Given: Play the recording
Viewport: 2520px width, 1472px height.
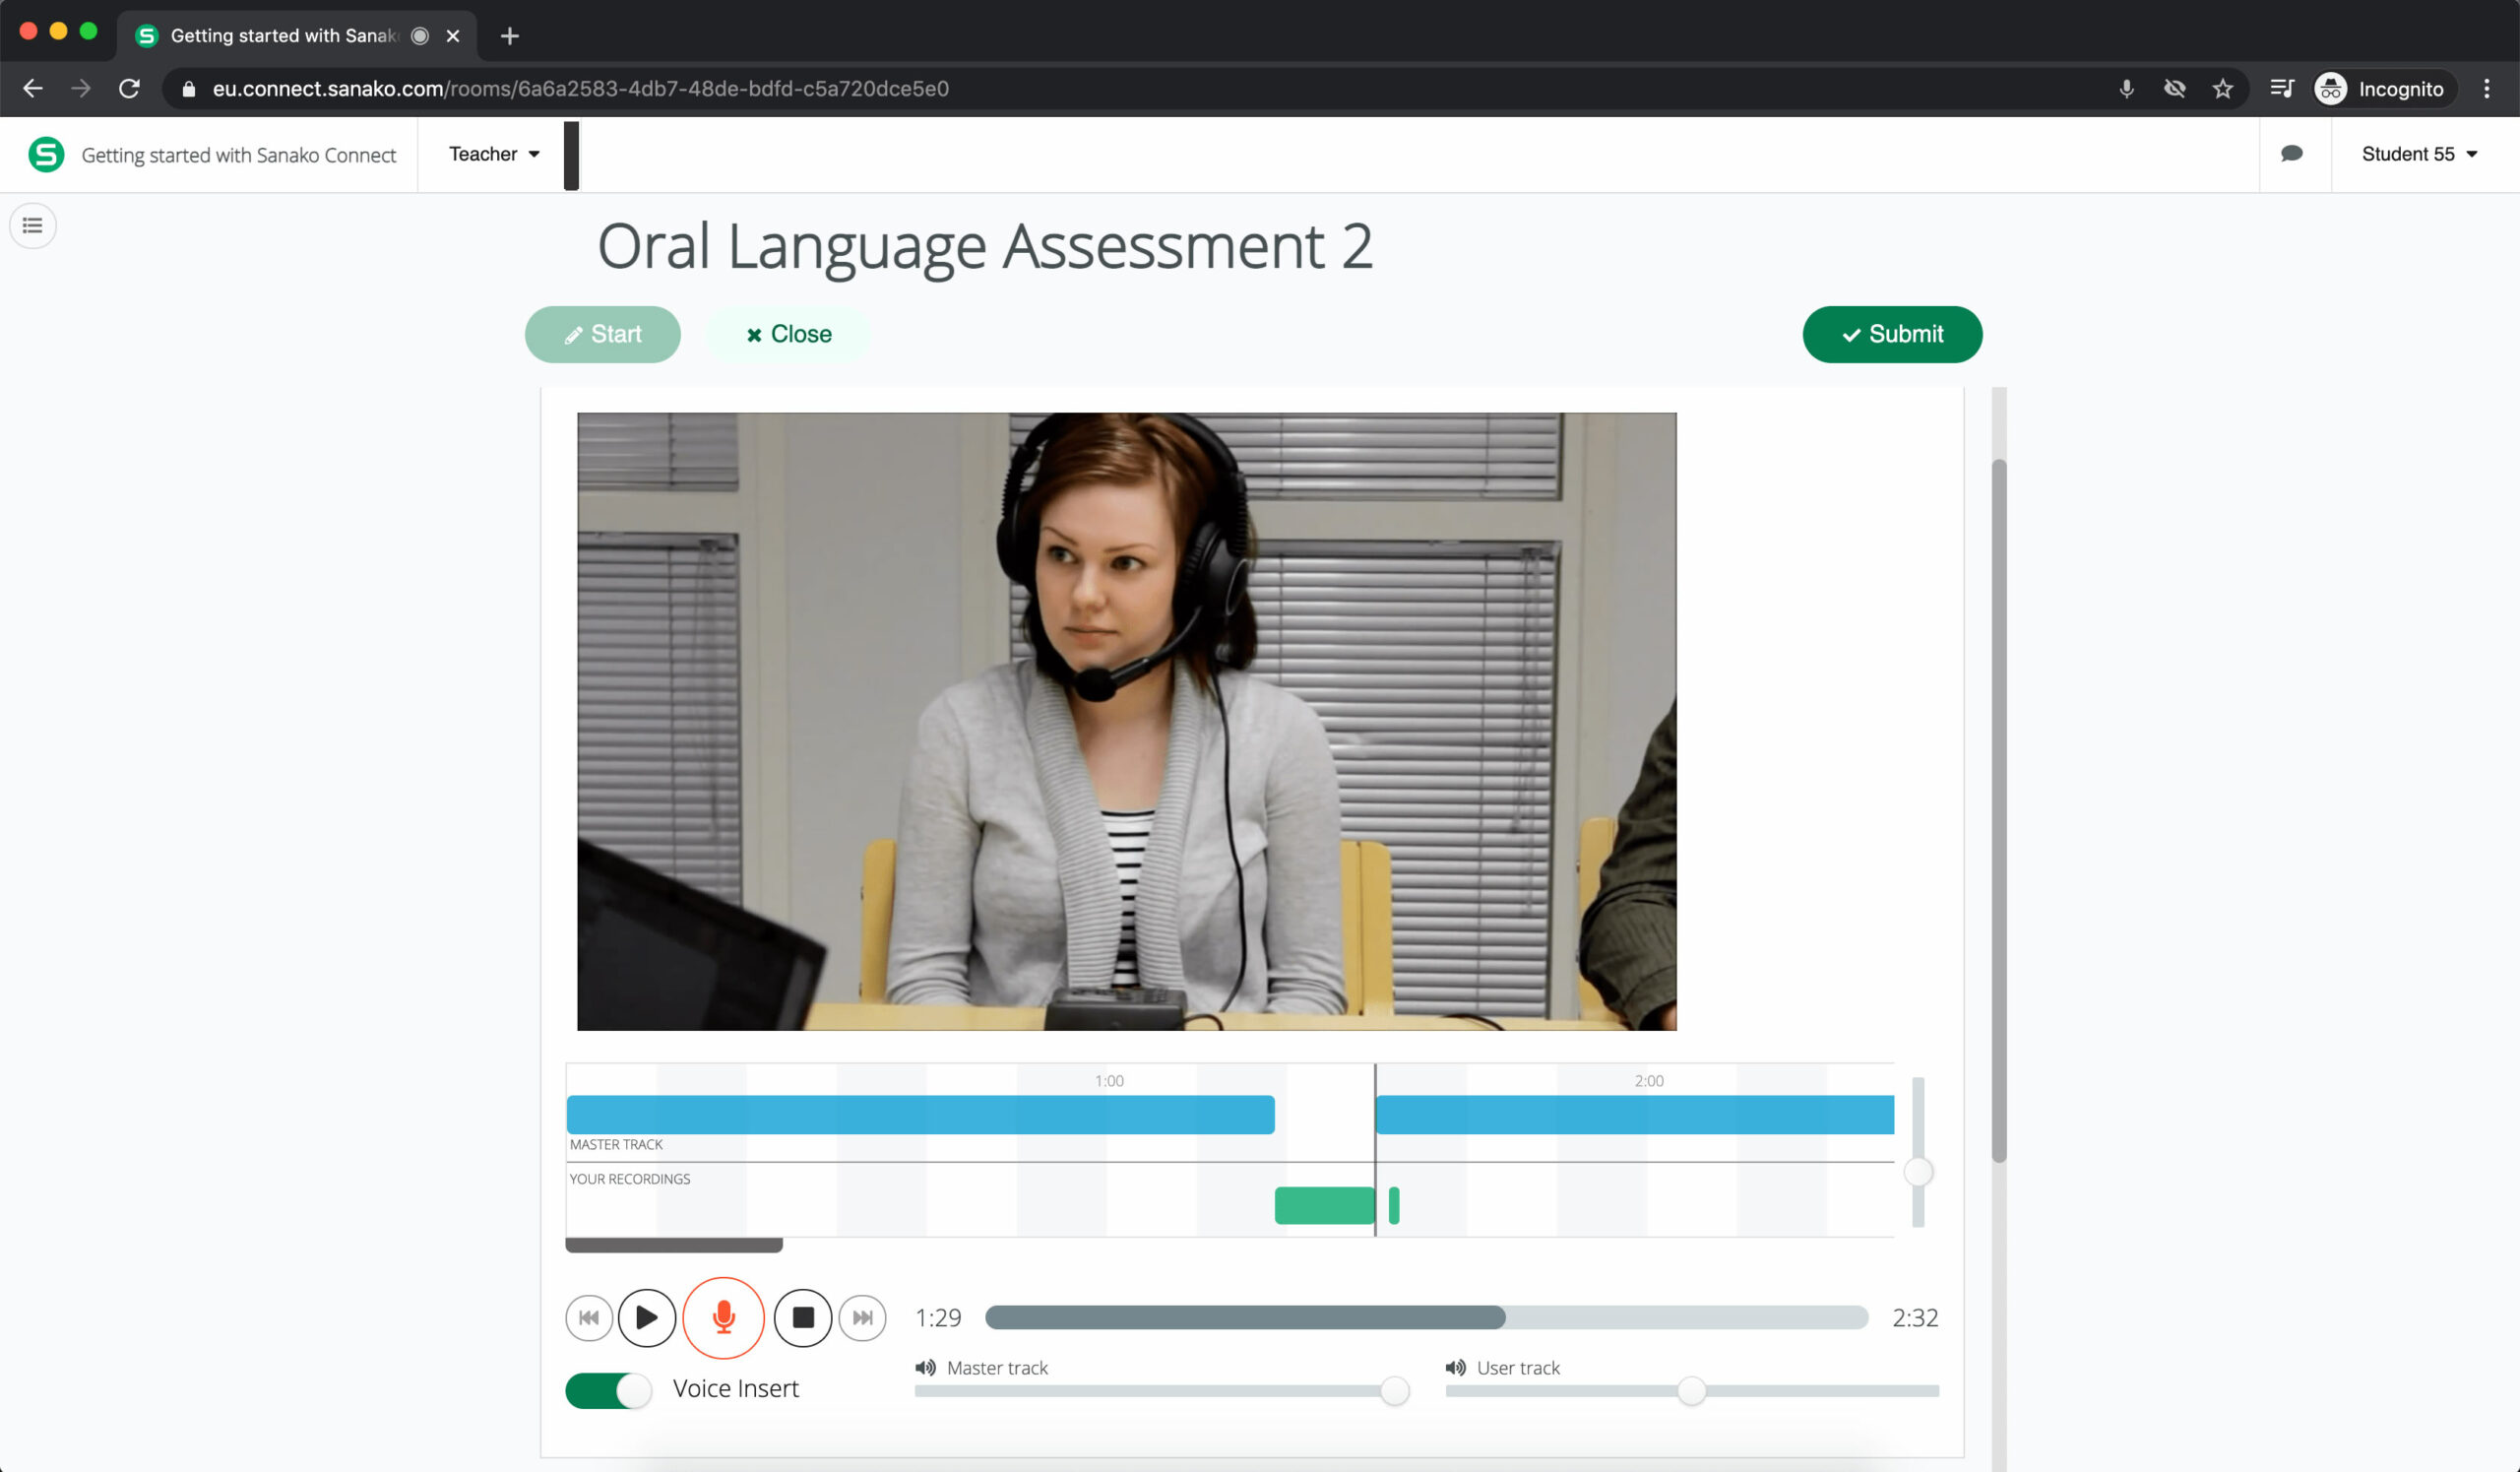Looking at the screenshot, I should click(647, 1317).
